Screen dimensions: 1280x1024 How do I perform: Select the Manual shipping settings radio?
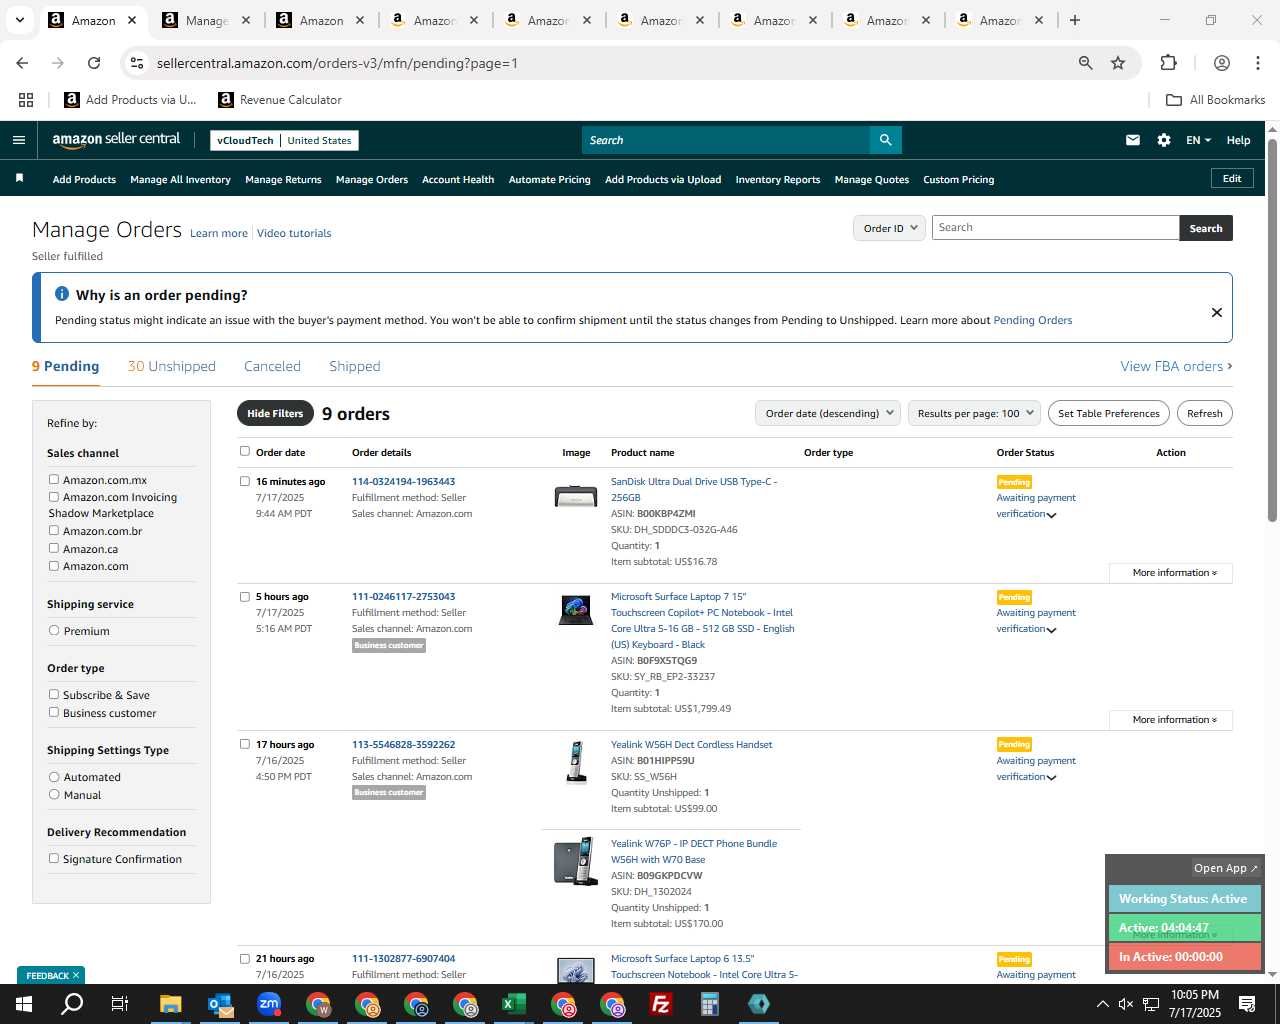point(54,794)
